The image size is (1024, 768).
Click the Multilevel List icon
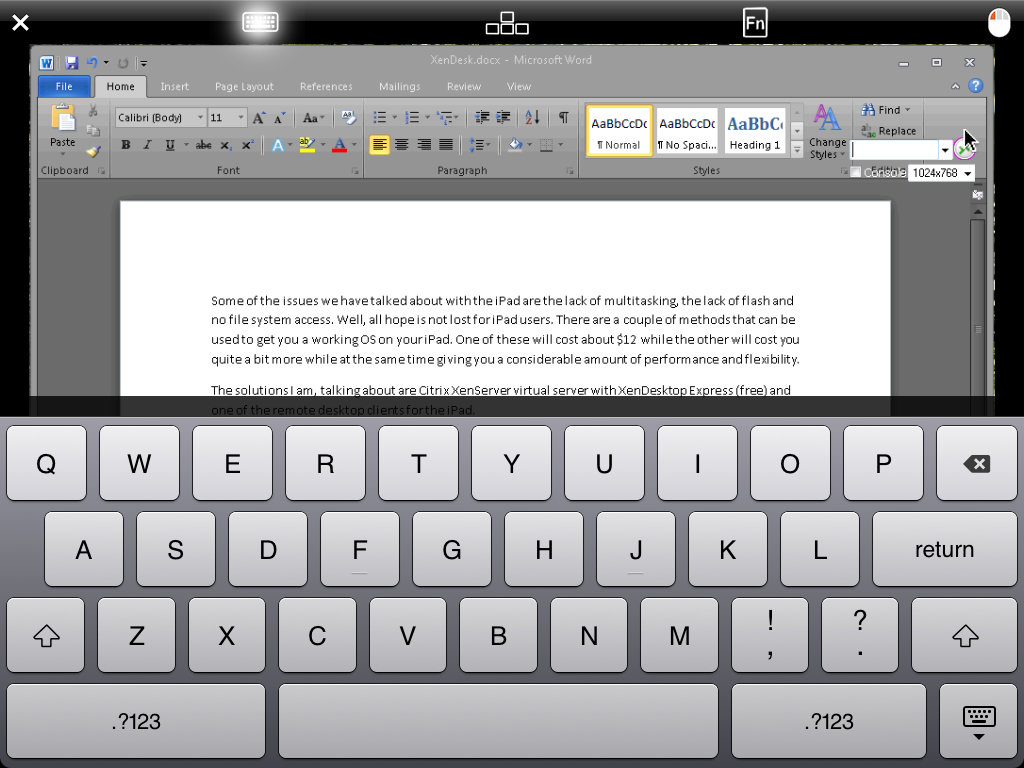445,118
